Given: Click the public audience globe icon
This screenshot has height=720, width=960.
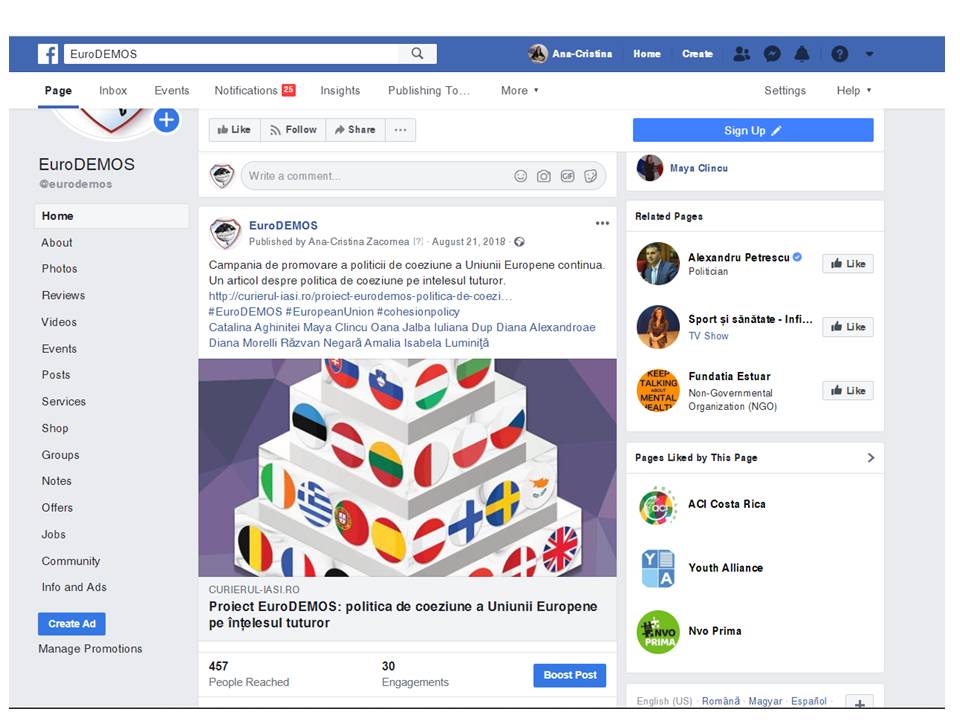Looking at the screenshot, I should pyautogui.click(x=519, y=242).
